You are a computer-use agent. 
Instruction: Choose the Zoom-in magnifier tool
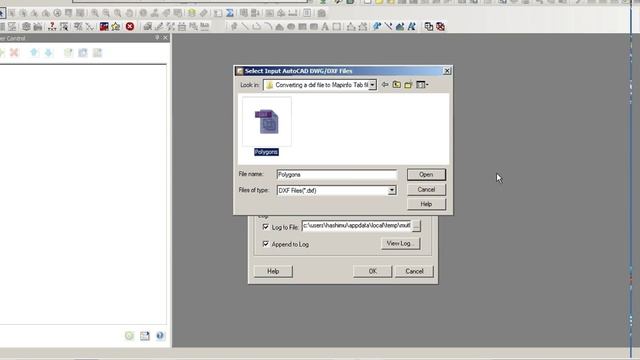(x=95, y=13)
